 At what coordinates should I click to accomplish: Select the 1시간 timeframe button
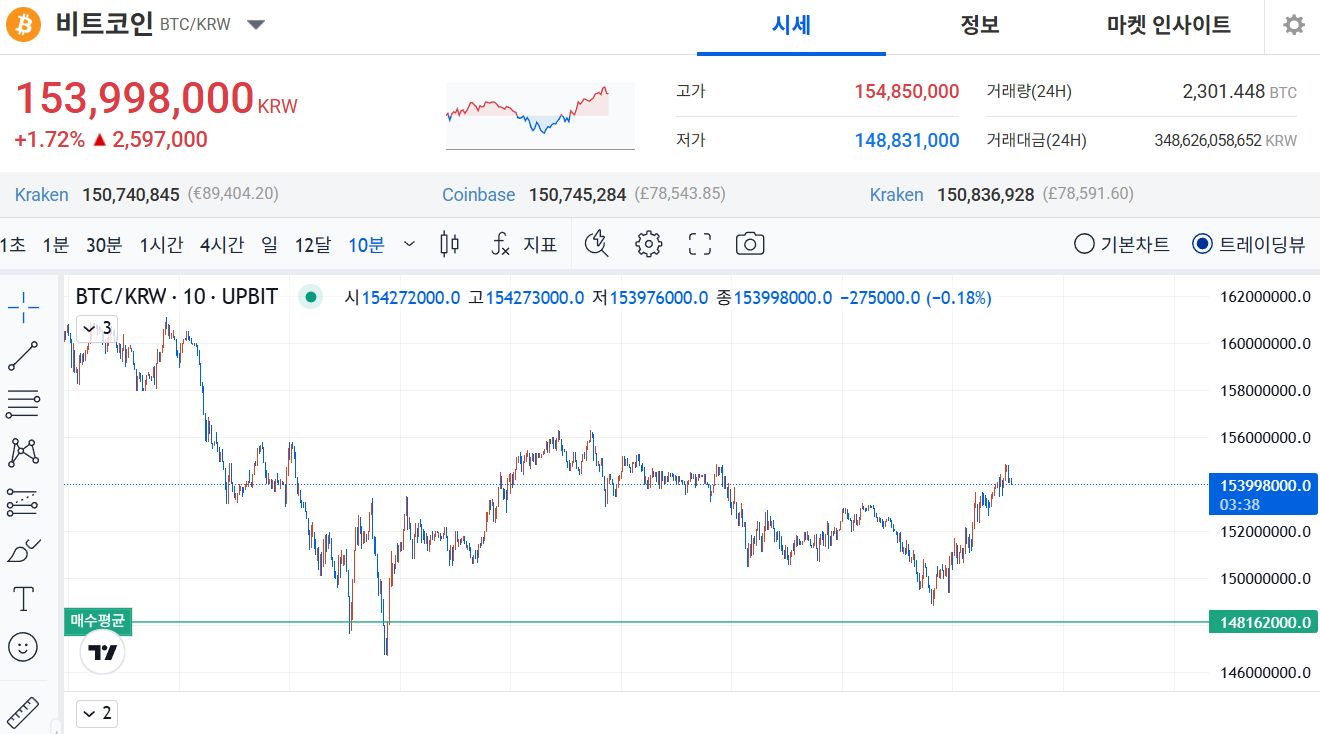[x=161, y=244]
